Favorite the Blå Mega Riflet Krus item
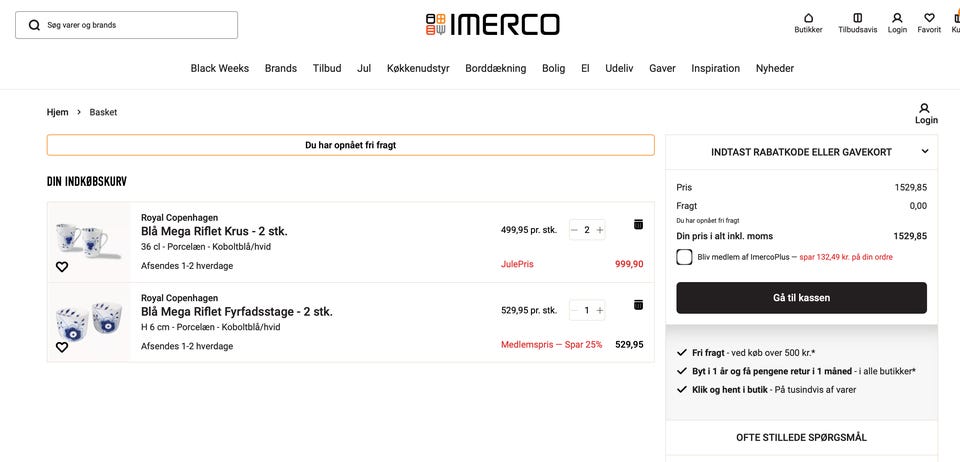The width and height of the screenshot is (960, 462). [x=62, y=267]
